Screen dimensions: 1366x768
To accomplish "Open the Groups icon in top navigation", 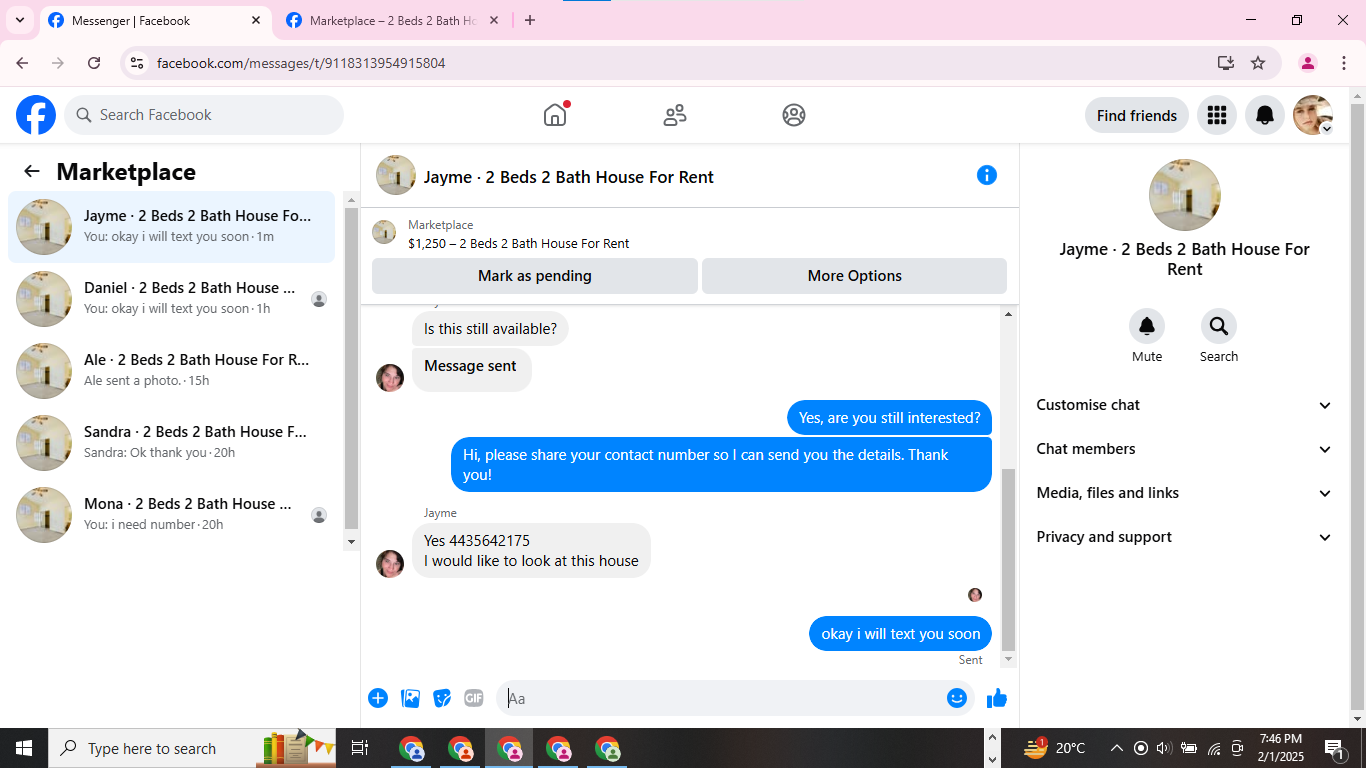I will (x=794, y=115).
